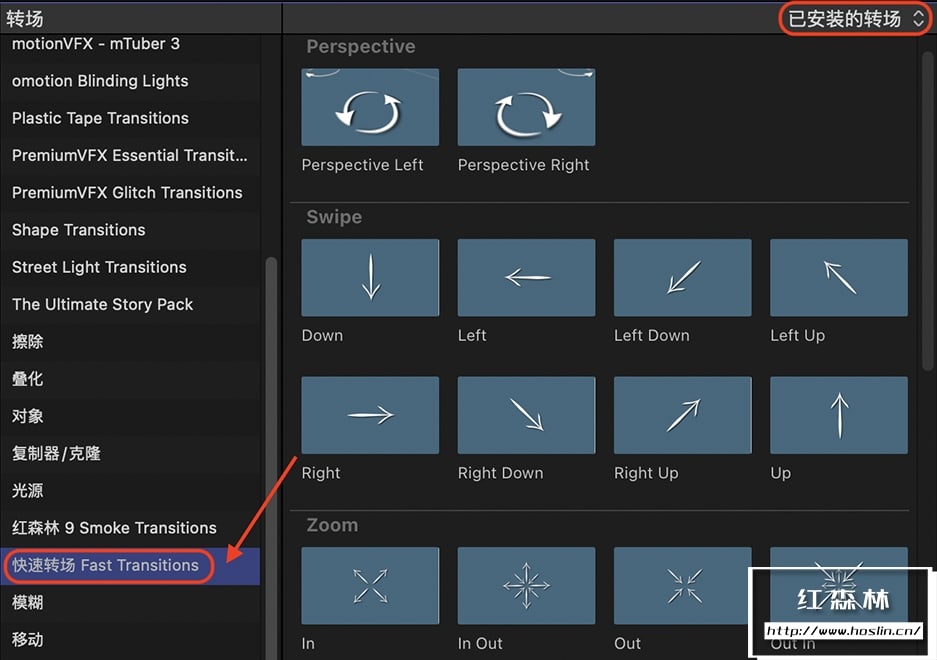Choose the 模糊 transitions category
Image resolution: width=937 pixels, height=660 pixels.
point(130,603)
